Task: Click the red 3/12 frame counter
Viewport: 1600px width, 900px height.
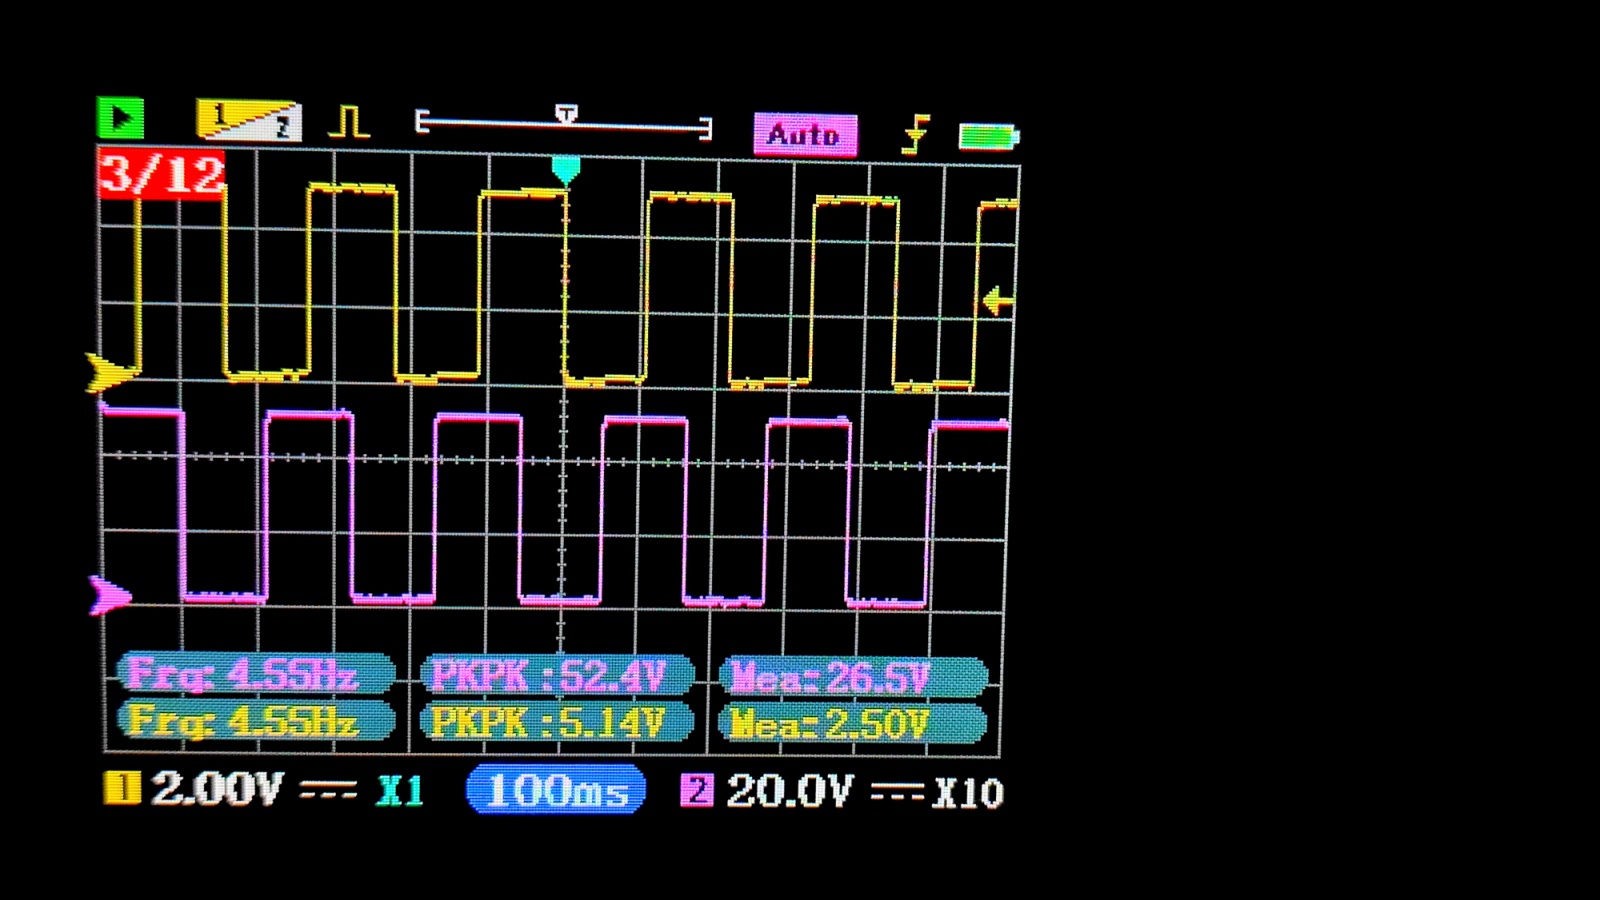Action: 161,174
